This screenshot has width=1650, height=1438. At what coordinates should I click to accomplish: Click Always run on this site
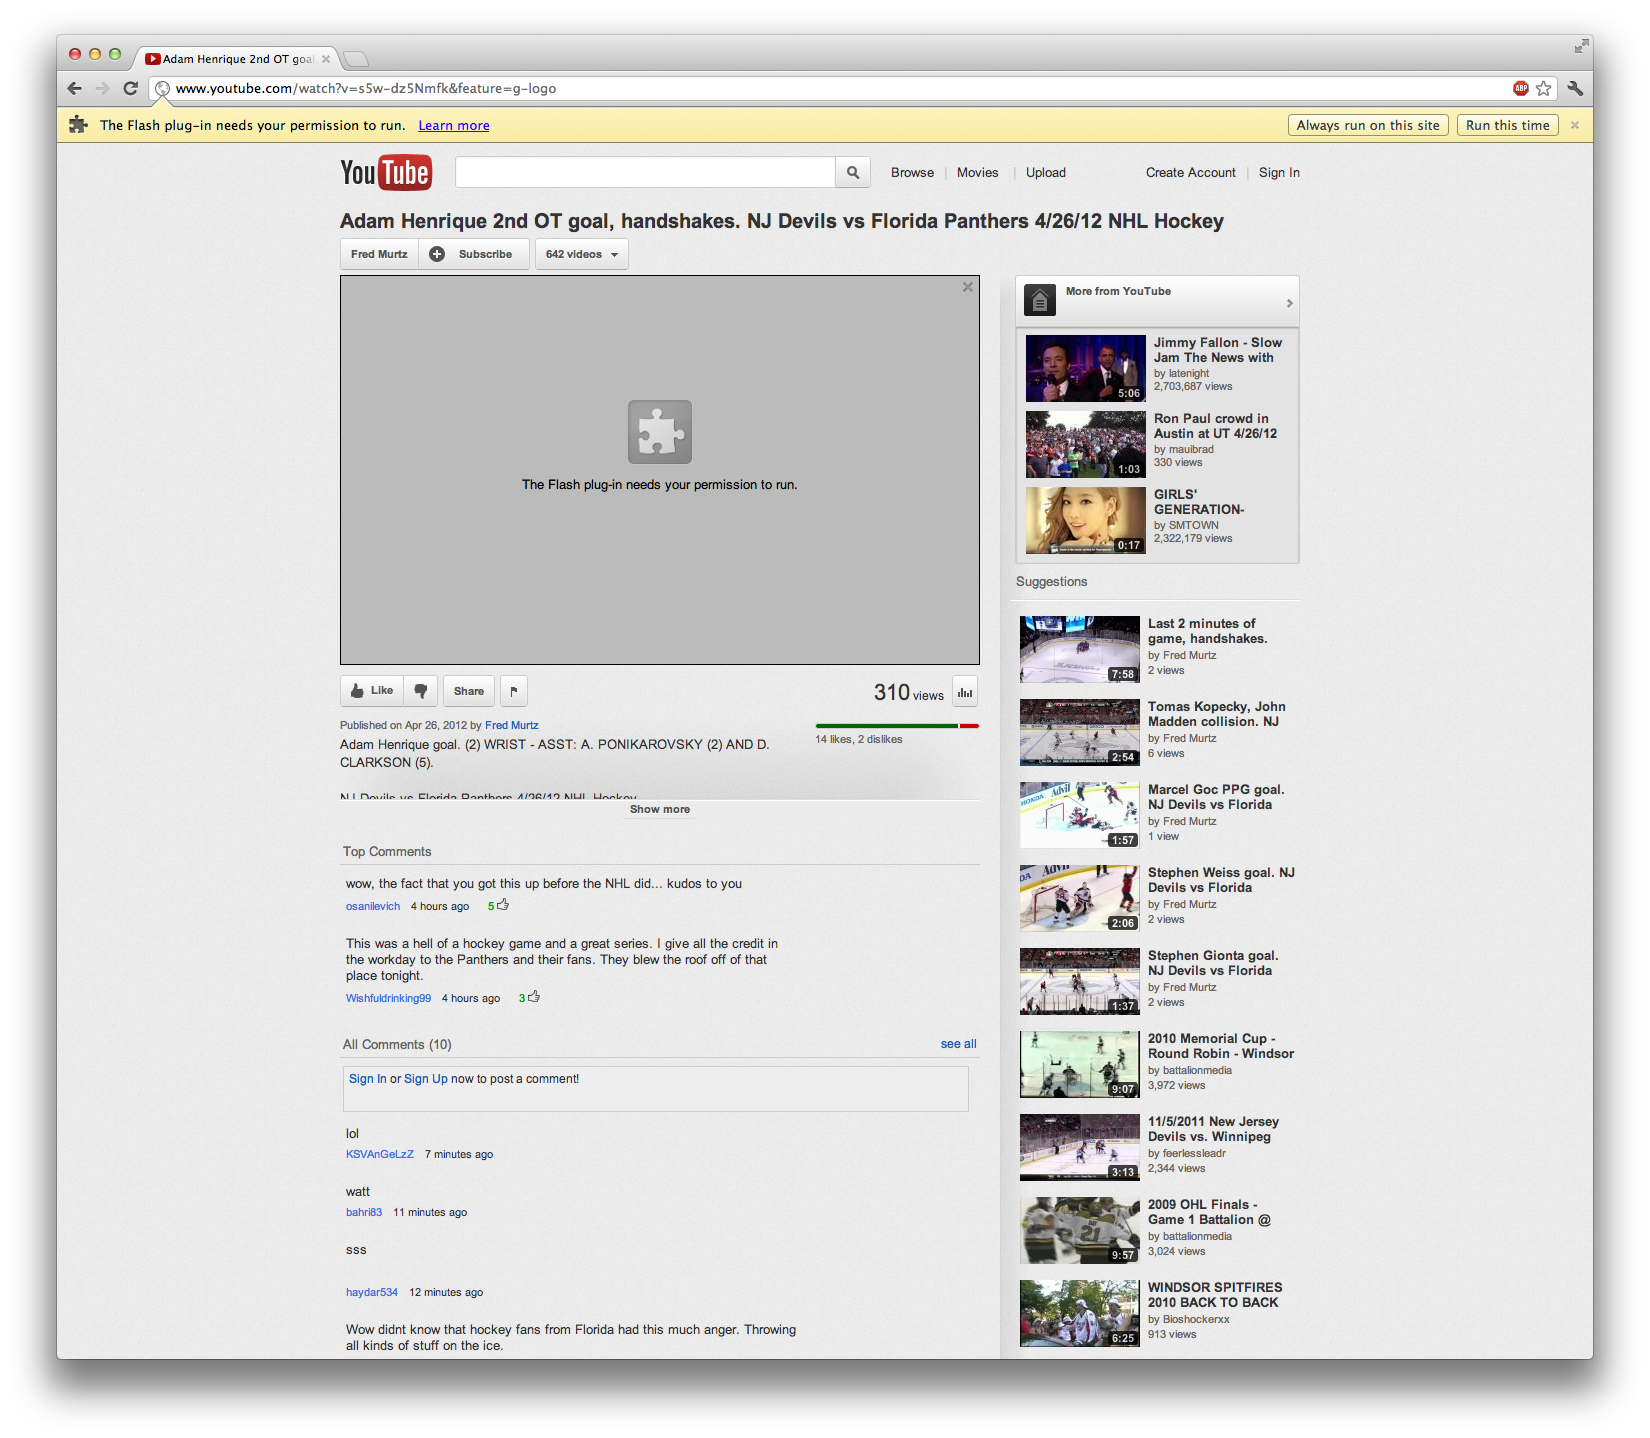click(1368, 125)
